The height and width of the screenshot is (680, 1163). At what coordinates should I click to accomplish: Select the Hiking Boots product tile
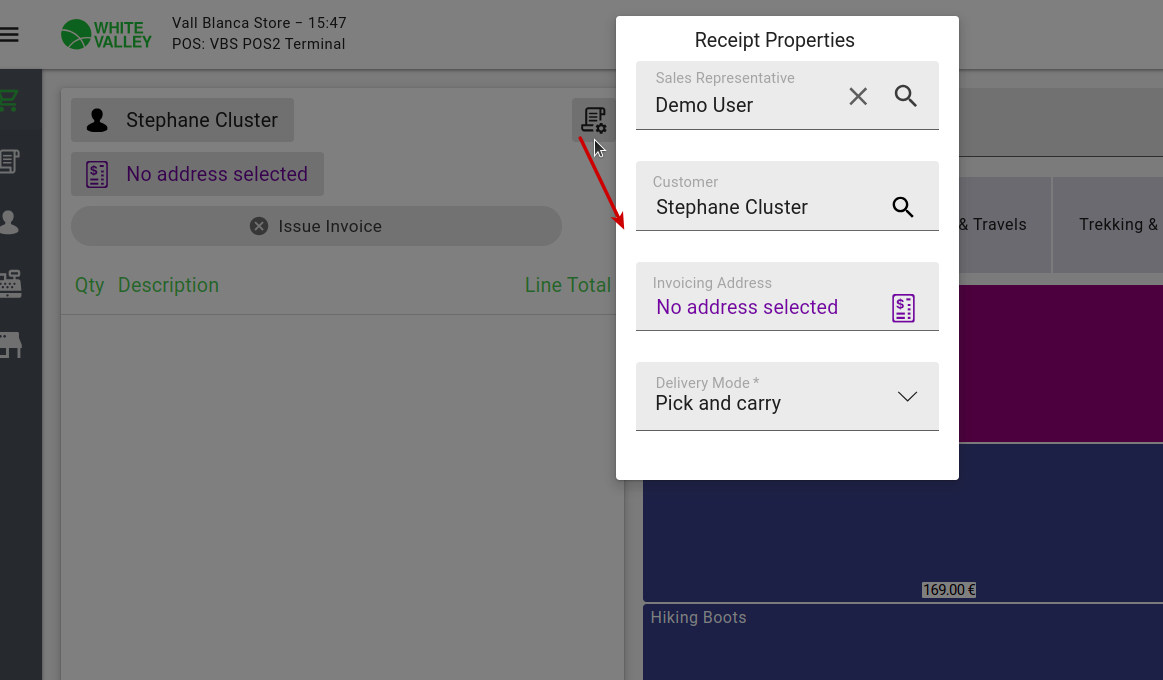903,642
